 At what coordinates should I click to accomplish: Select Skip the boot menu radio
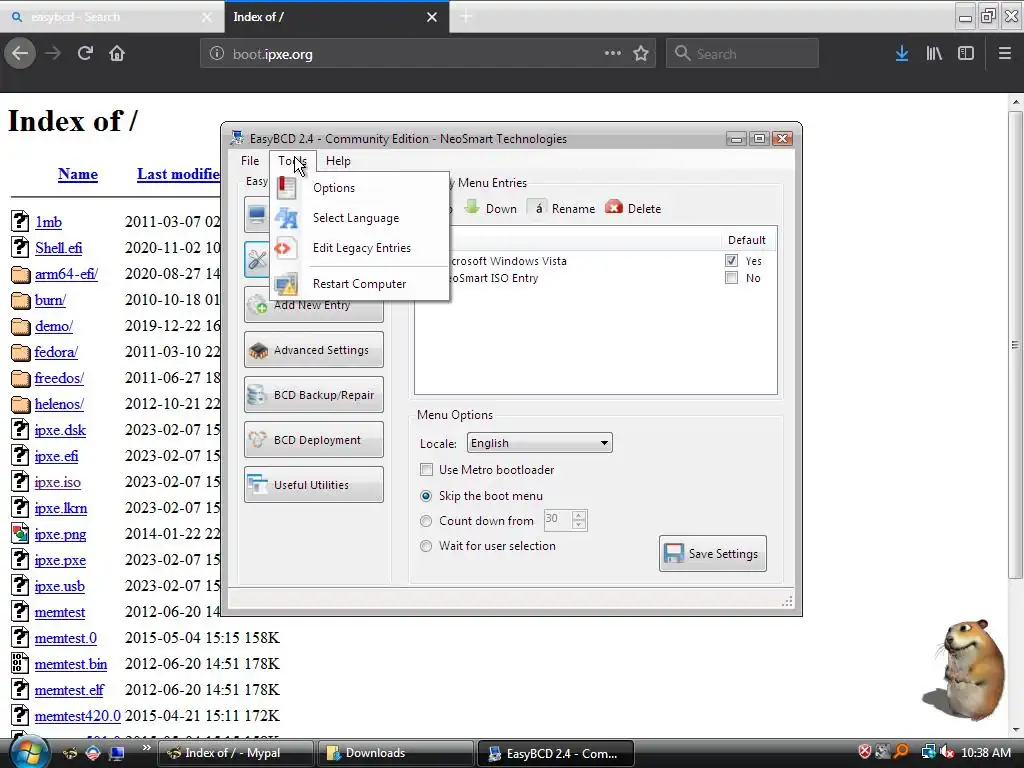click(x=426, y=496)
